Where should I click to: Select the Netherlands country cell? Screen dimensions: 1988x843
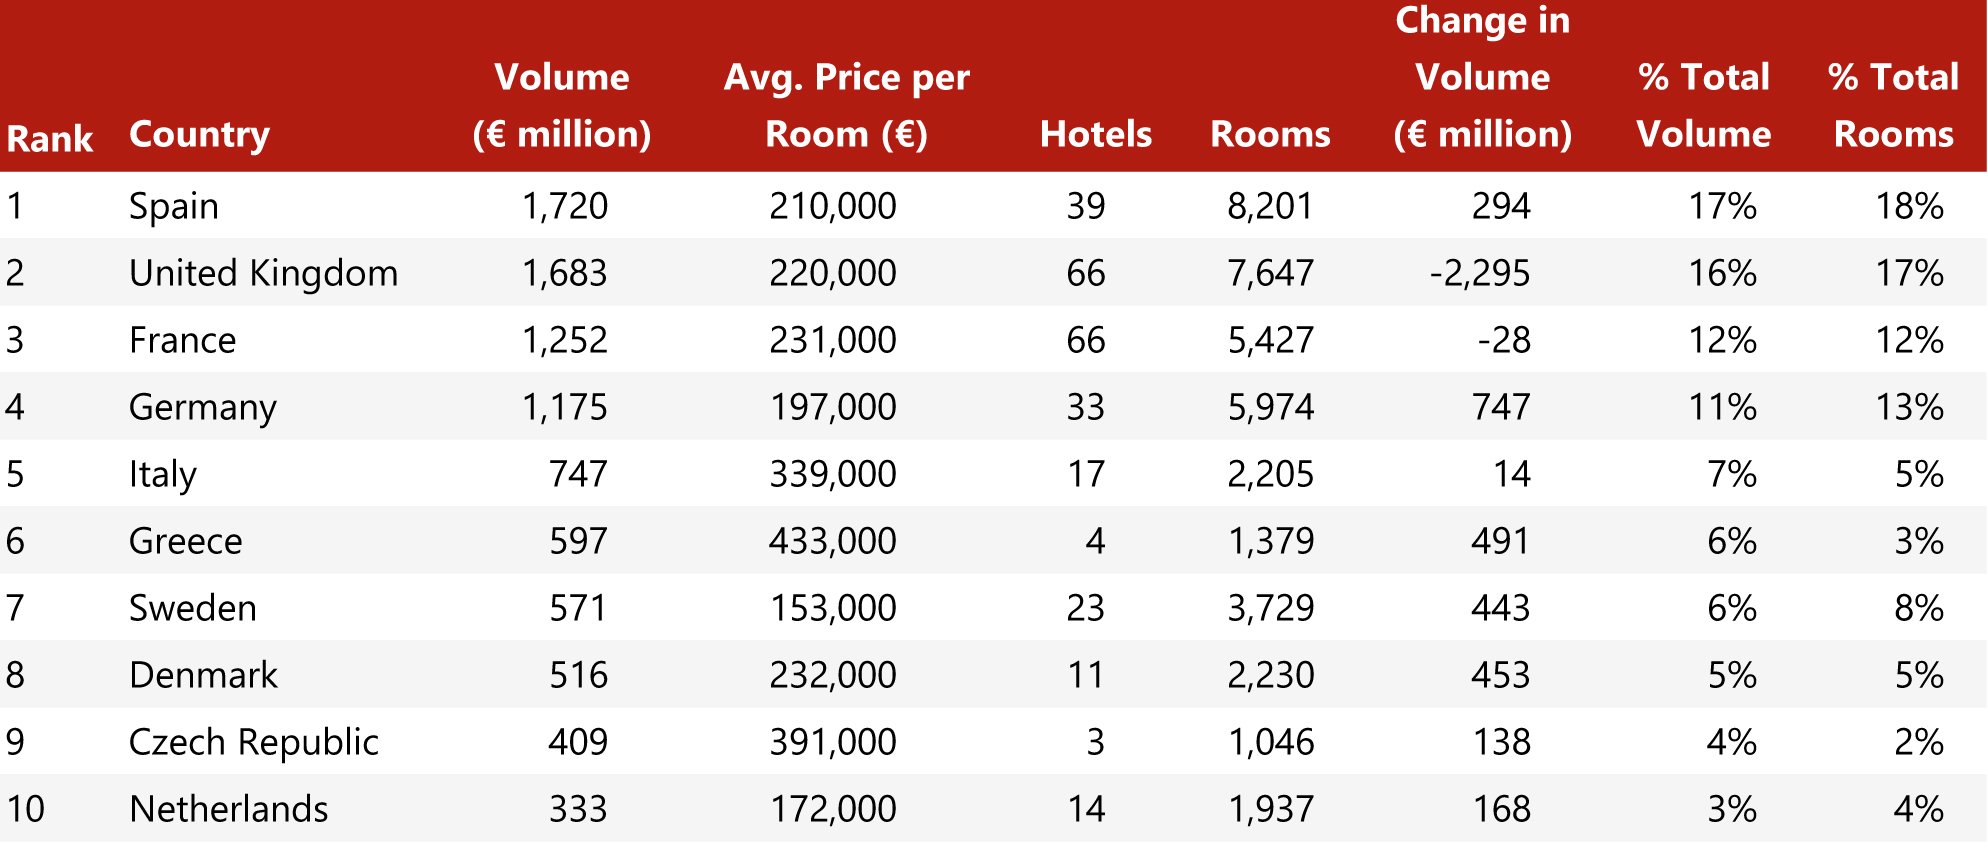pyautogui.click(x=229, y=809)
